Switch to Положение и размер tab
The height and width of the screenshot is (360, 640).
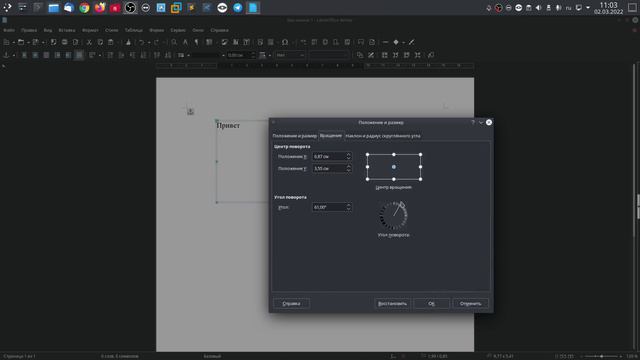click(x=294, y=136)
